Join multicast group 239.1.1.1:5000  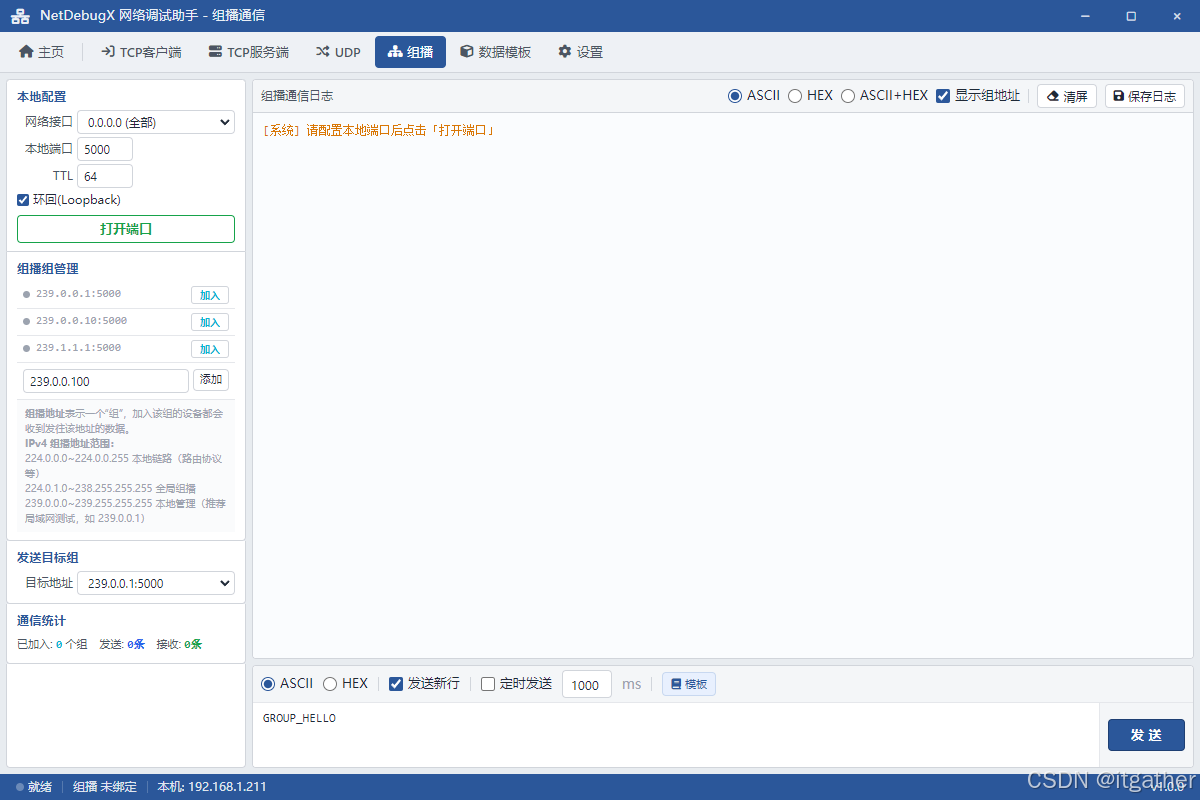point(210,349)
